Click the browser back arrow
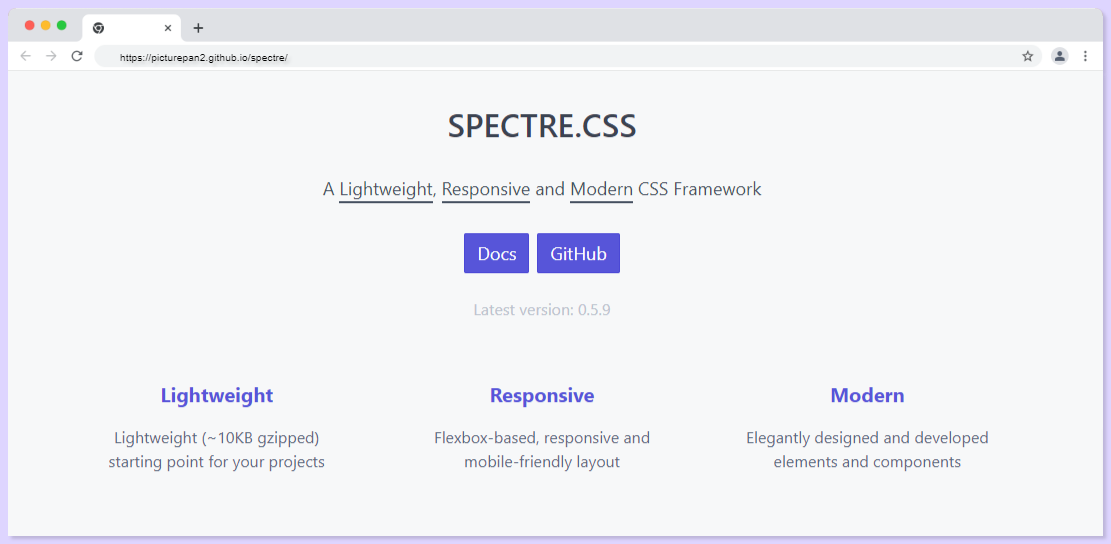 pos(26,56)
